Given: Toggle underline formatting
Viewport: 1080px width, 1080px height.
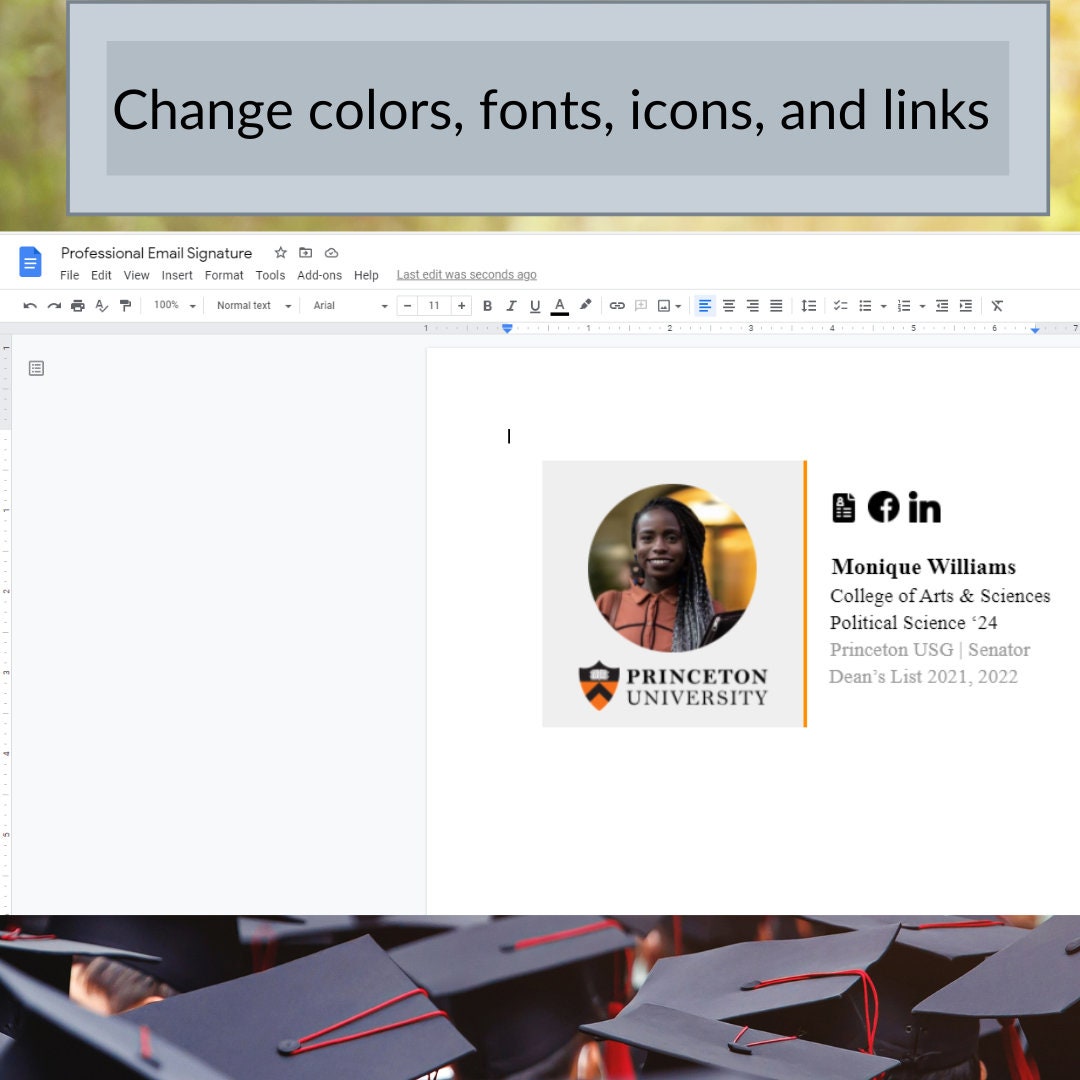Looking at the screenshot, I should coord(534,306).
